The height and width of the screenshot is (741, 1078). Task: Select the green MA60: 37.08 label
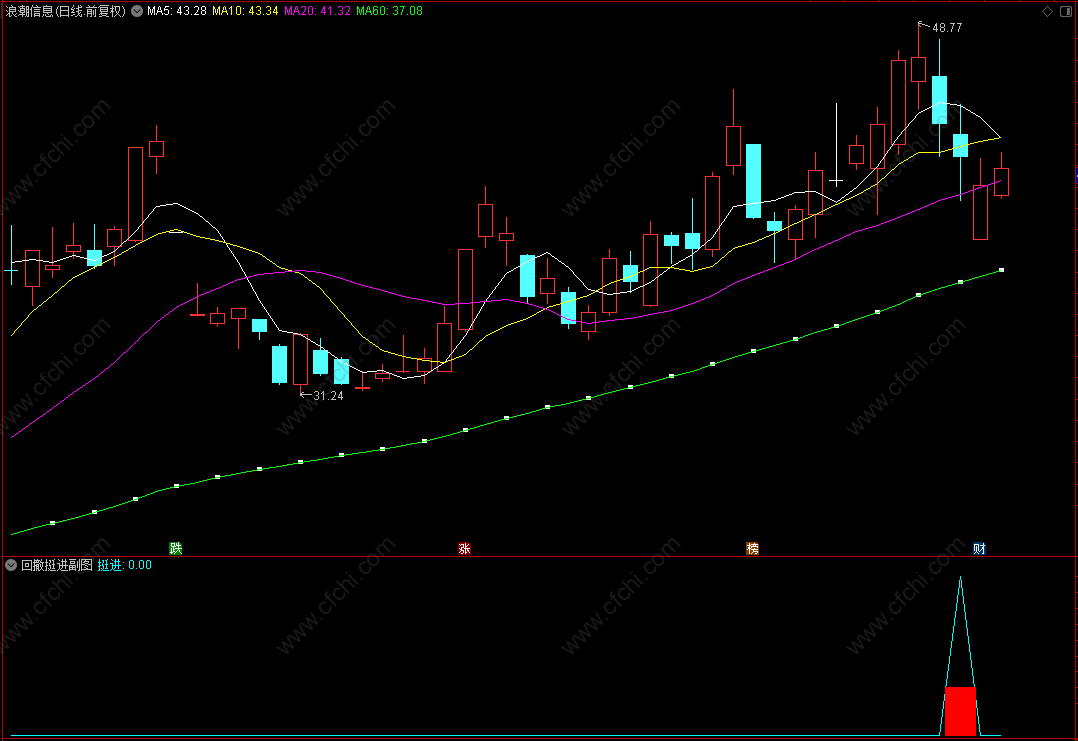(x=389, y=11)
